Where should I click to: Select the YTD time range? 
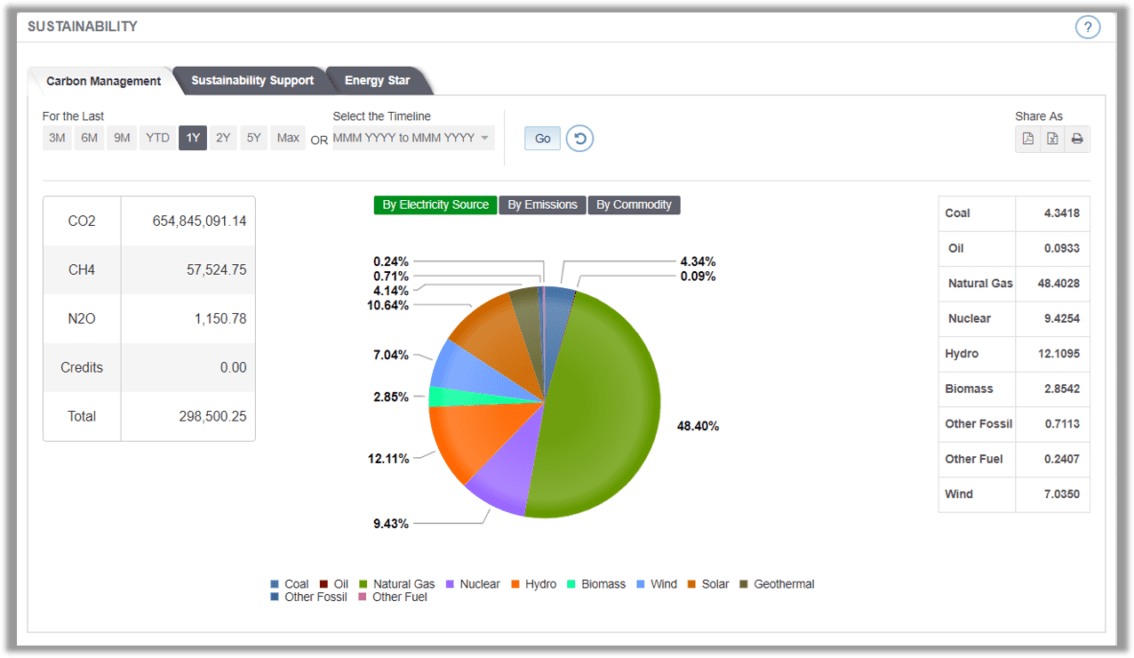coord(157,138)
